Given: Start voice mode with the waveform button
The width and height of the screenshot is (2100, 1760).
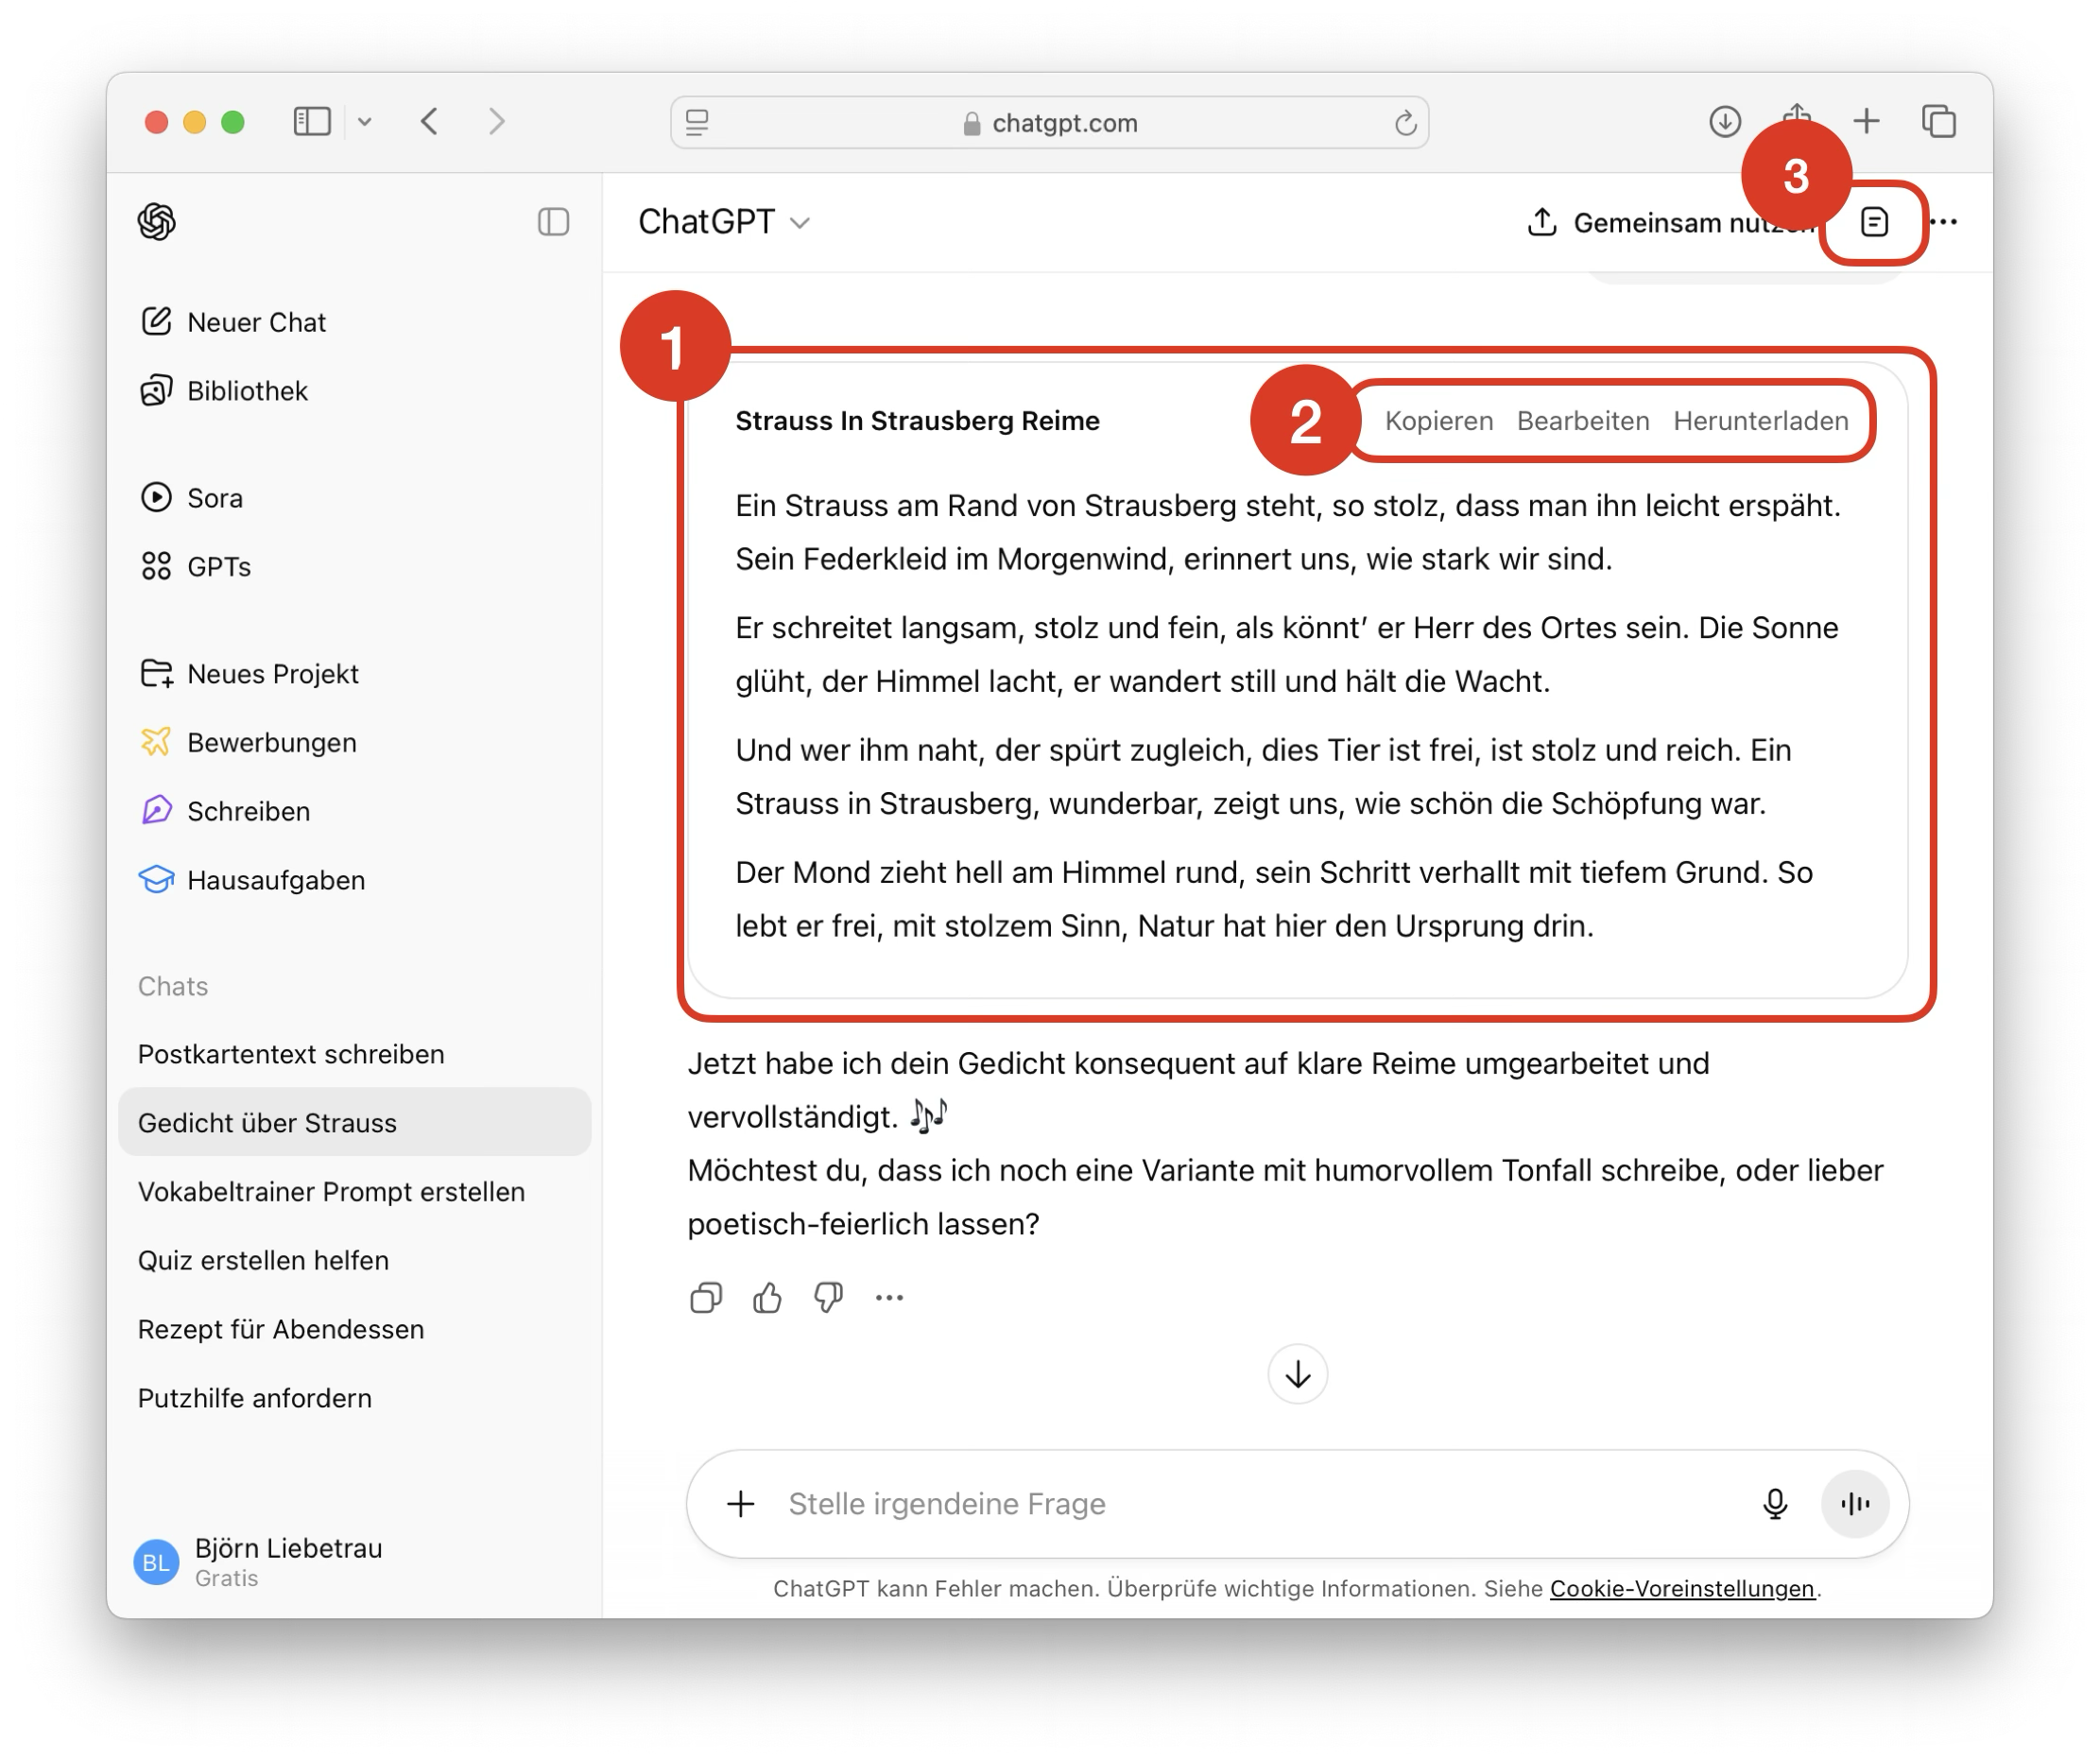Looking at the screenshot, I should pos(1854,1503).
